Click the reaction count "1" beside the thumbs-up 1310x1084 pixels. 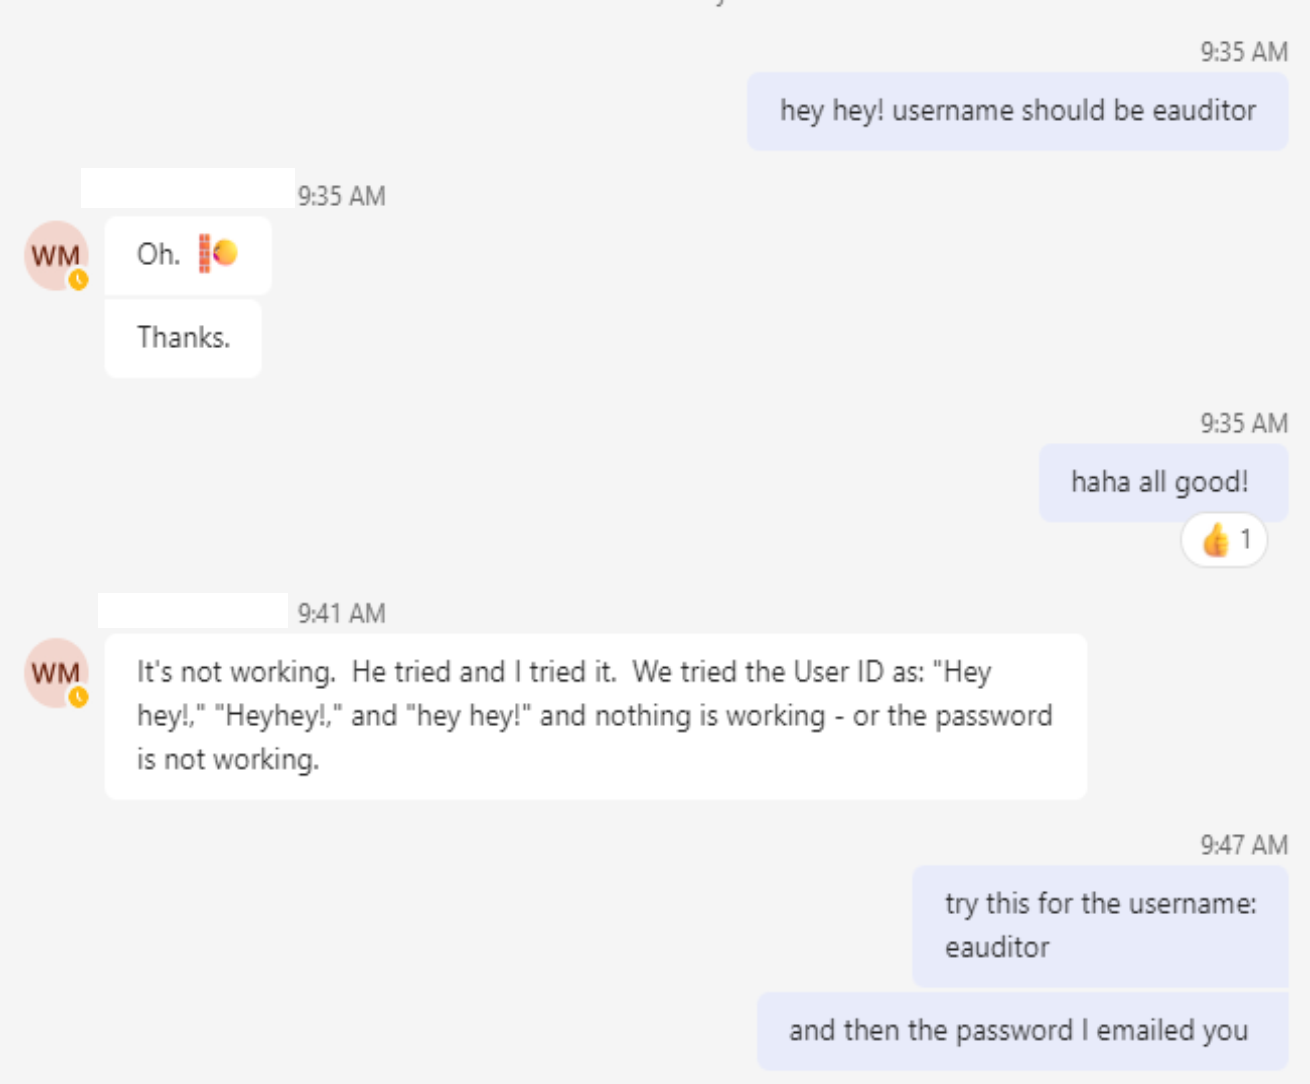(x=1245, y=540)
